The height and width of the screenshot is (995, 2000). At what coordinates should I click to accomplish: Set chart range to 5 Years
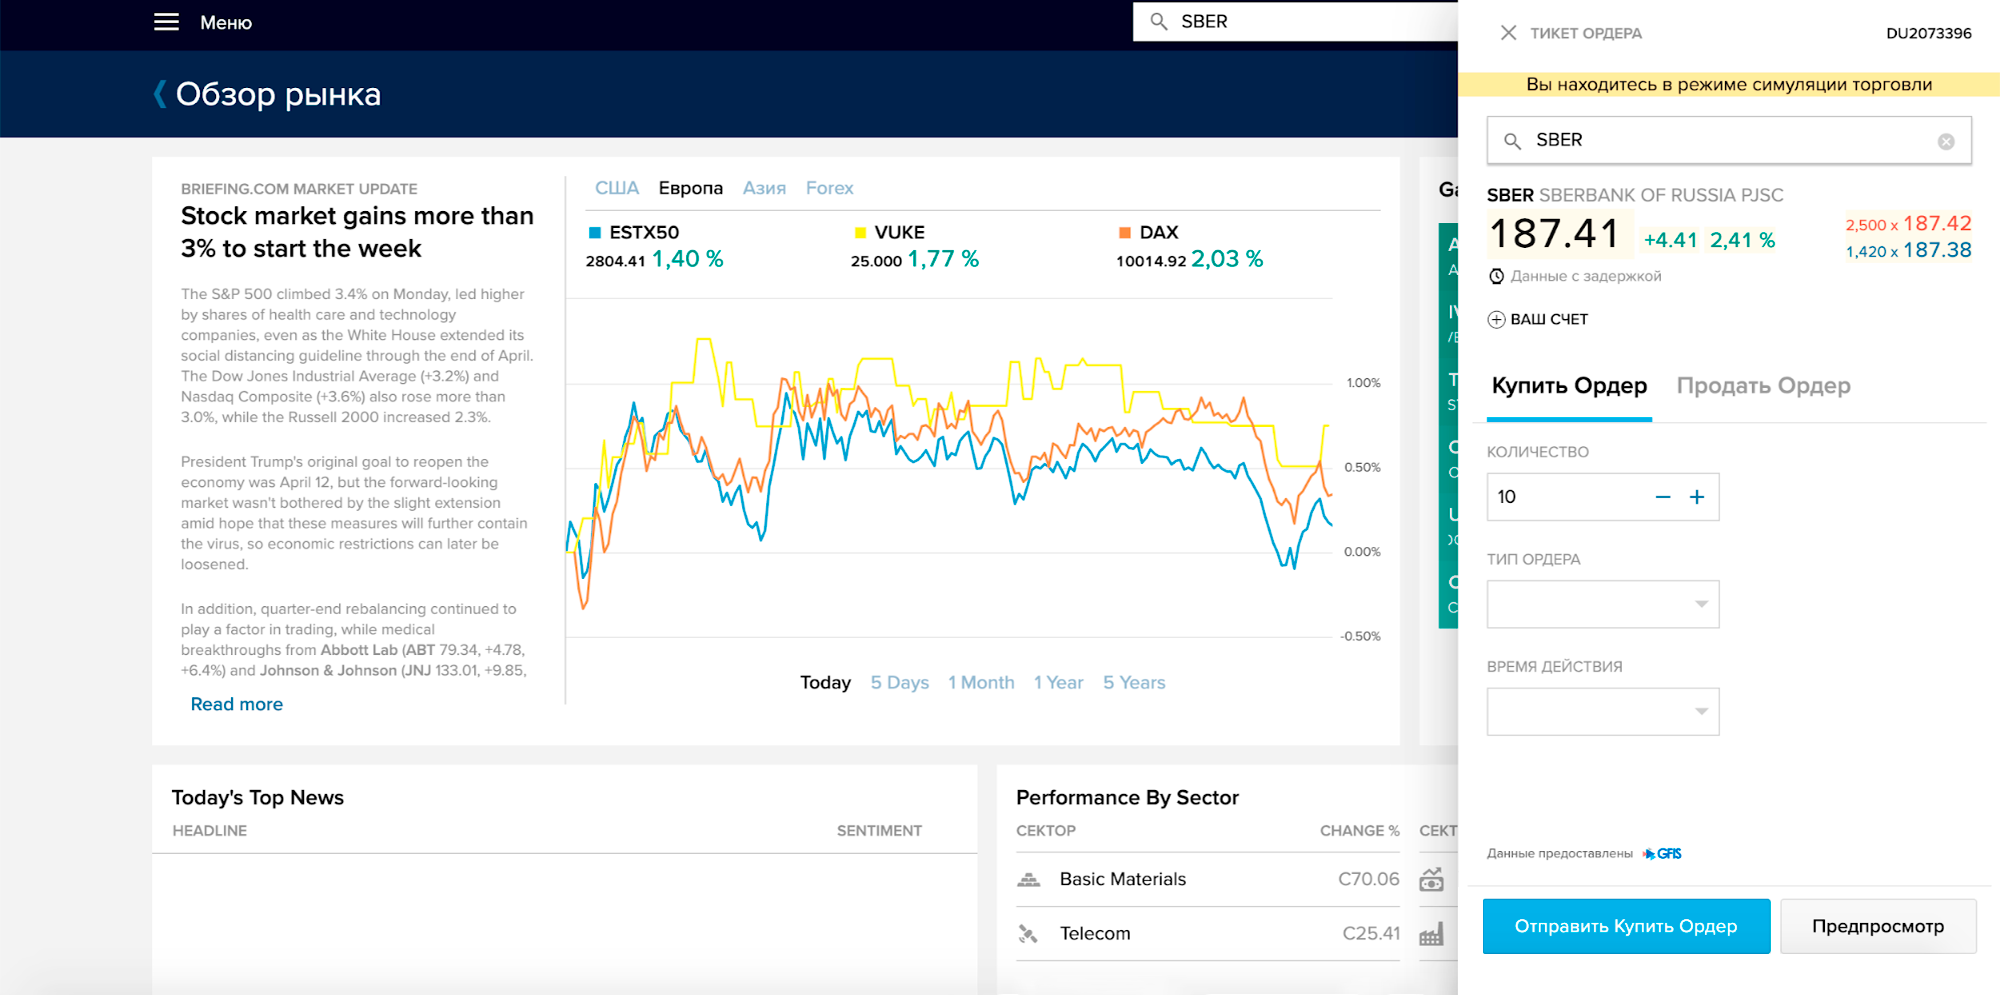pyautogui.click(x=1134, y=683)
